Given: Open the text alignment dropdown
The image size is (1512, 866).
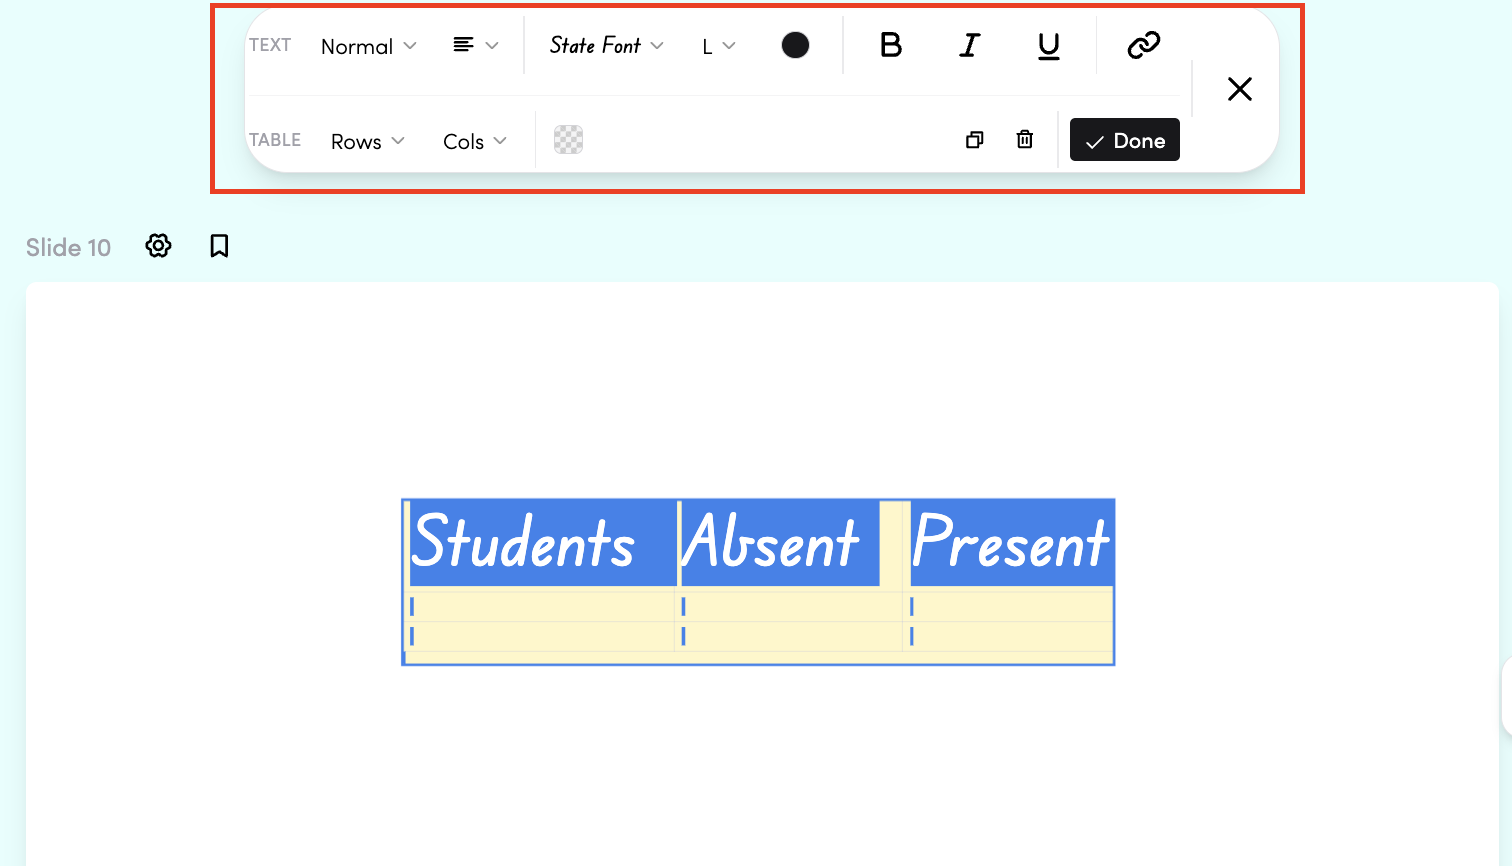Looking at the screenshot, I should [475, 45].
